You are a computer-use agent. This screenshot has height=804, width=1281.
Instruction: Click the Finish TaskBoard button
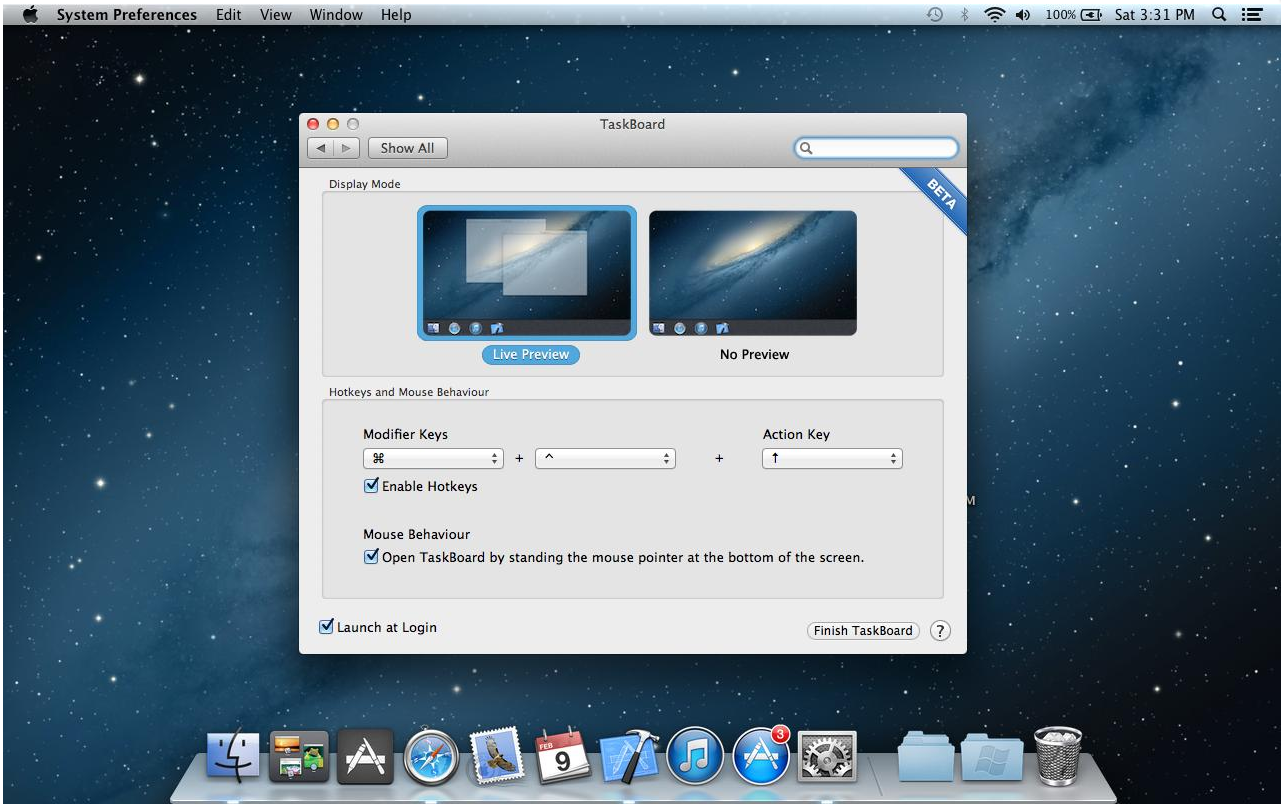point(863,630)
